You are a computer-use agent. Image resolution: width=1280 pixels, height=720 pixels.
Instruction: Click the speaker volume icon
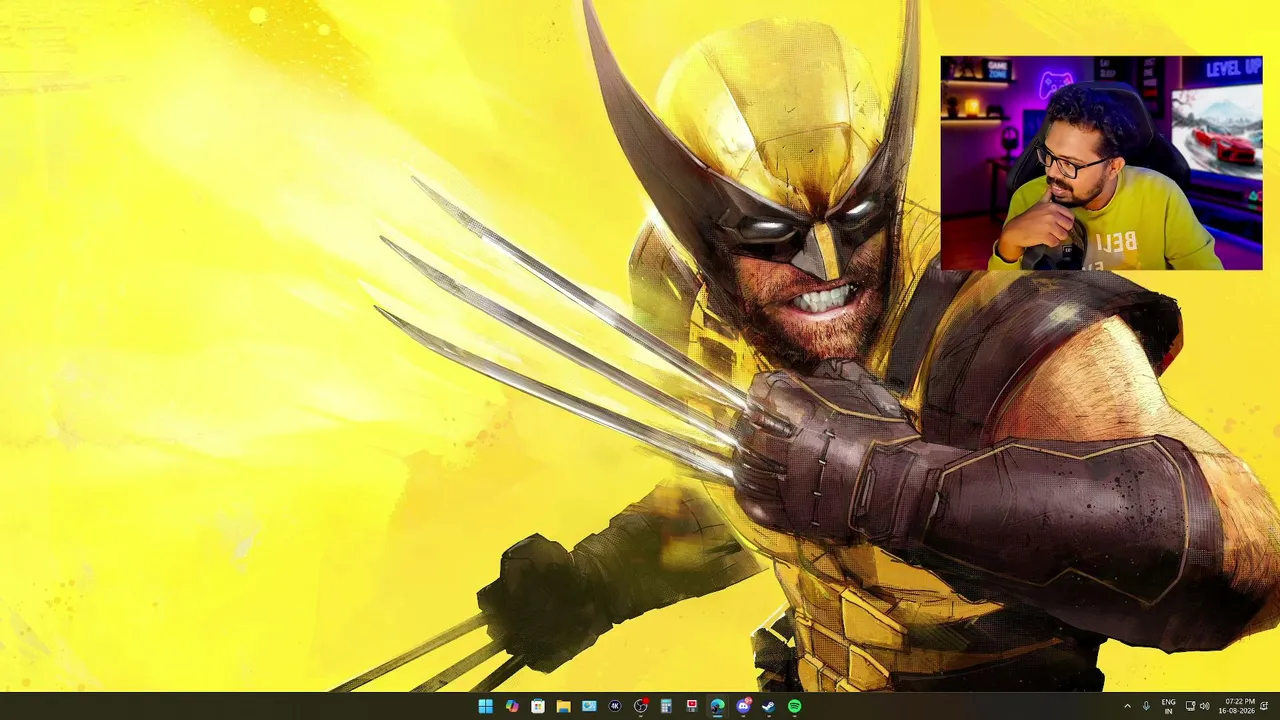click(1204, 706)
